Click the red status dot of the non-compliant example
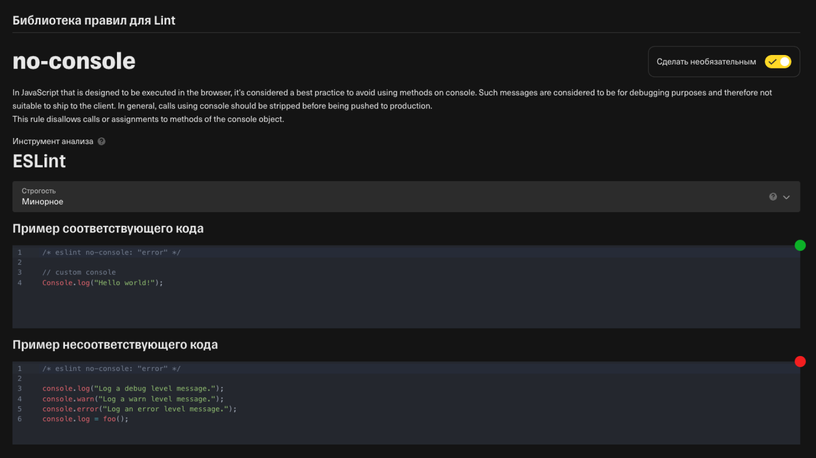Image resolution: width=816 pixels, height=458 pixels. (800, 361)
